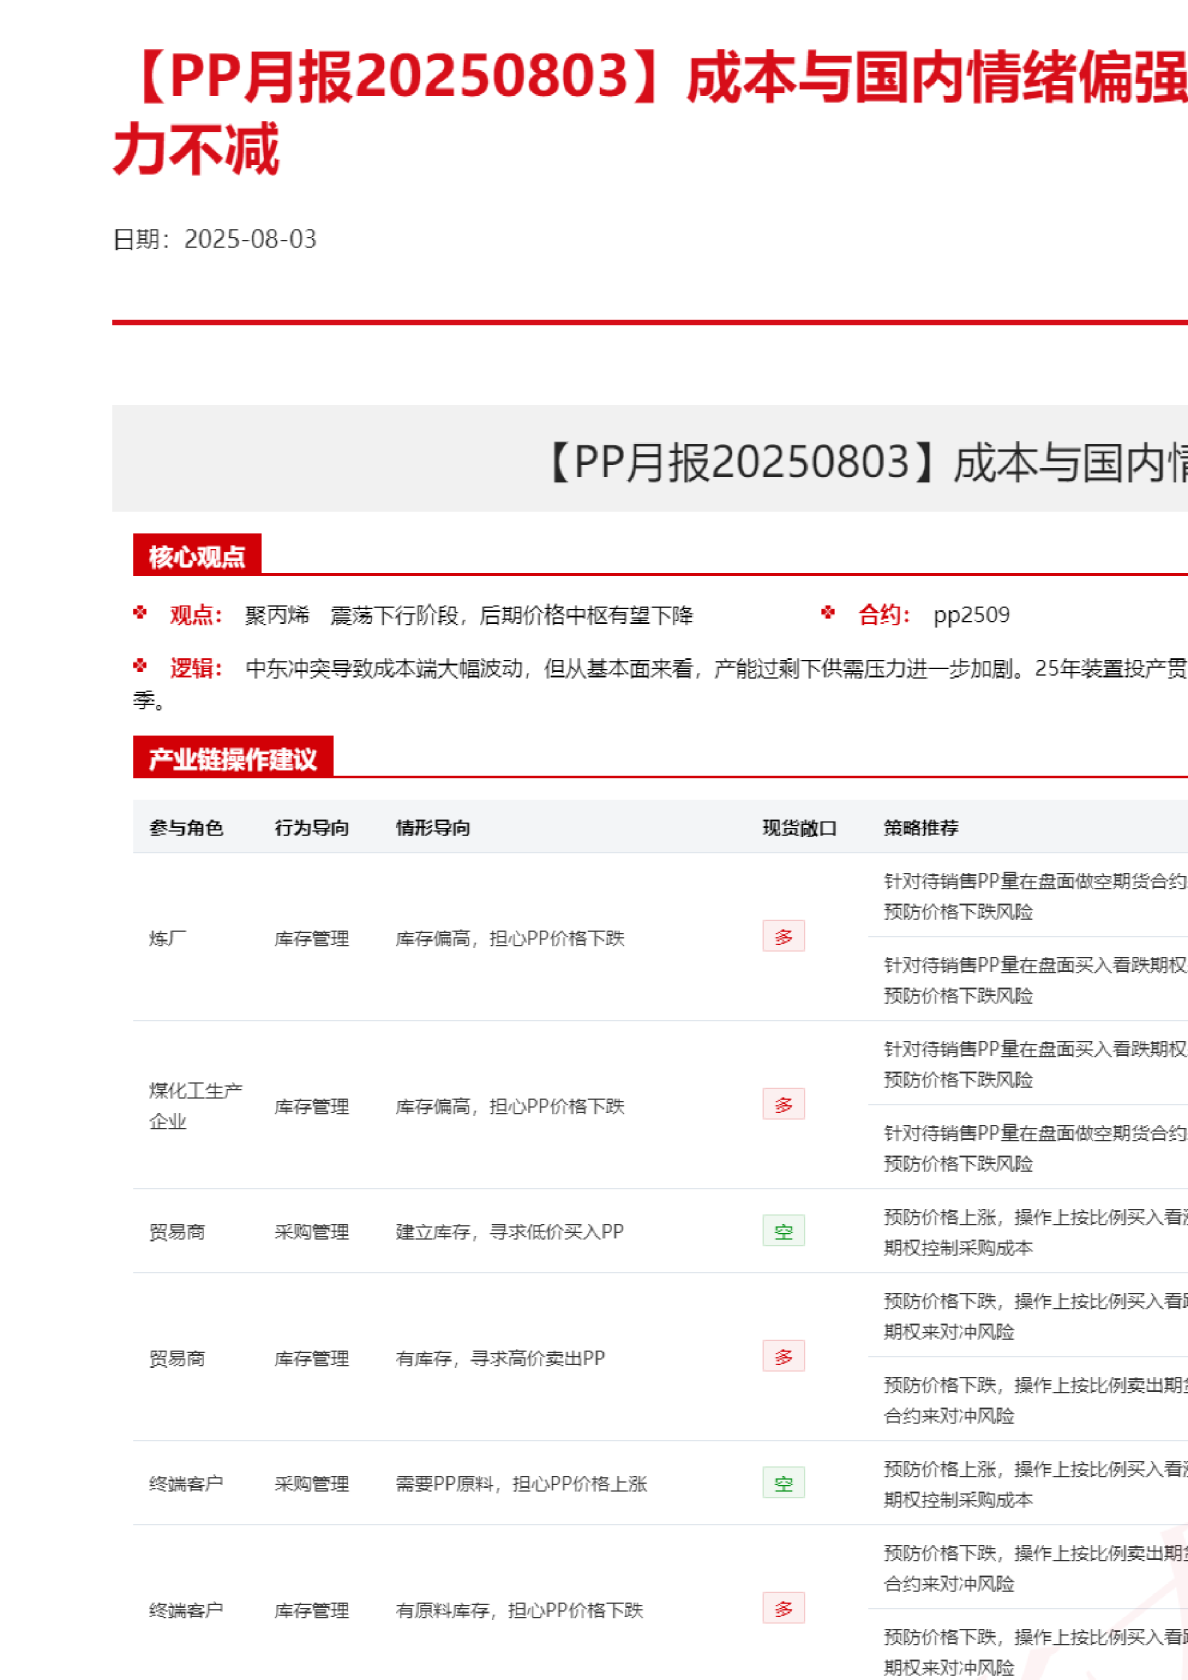Click the green 空 badge in 贸易商 采购管理 row
Image resolution: width=1188 pixels, height=1680 pixels.
tap(783, 1231)
